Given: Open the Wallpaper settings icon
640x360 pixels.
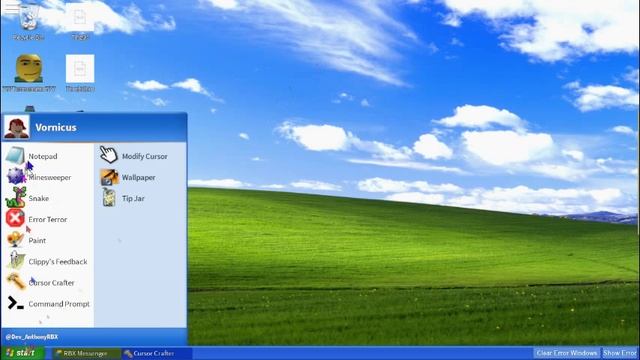Looking at the screenshot, I should pyautogui.click(x=109, y=177).
